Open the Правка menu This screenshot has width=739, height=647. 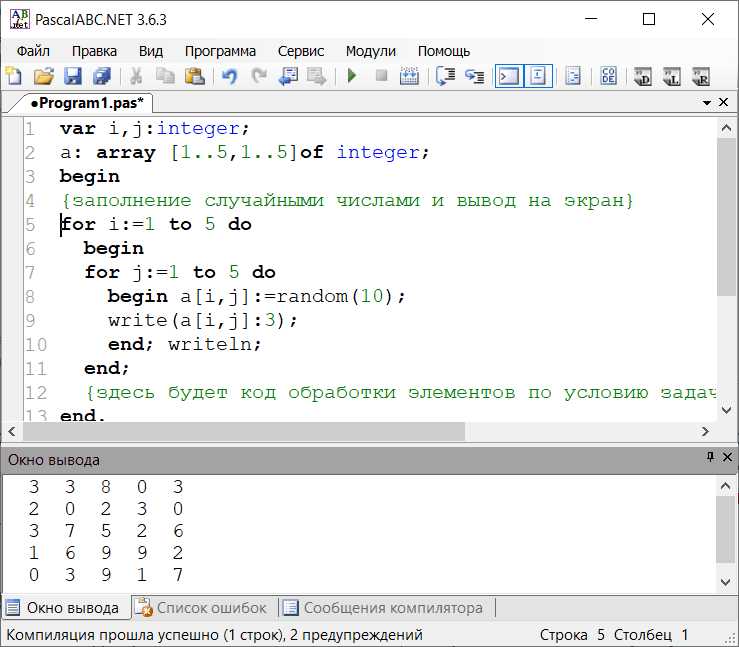[x=94, y=51]
